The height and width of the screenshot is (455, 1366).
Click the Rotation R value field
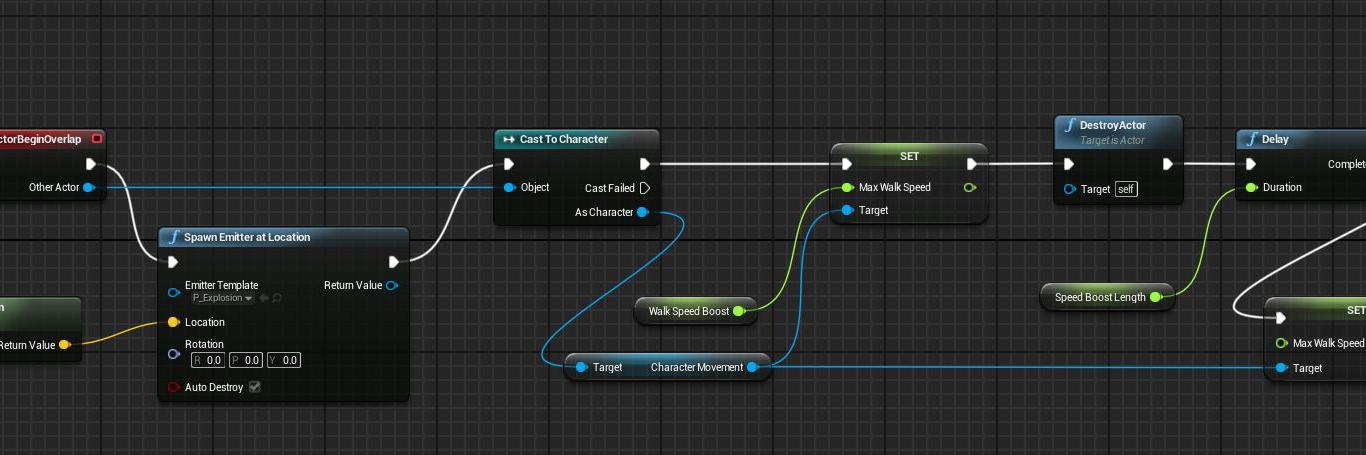(208, 360)
